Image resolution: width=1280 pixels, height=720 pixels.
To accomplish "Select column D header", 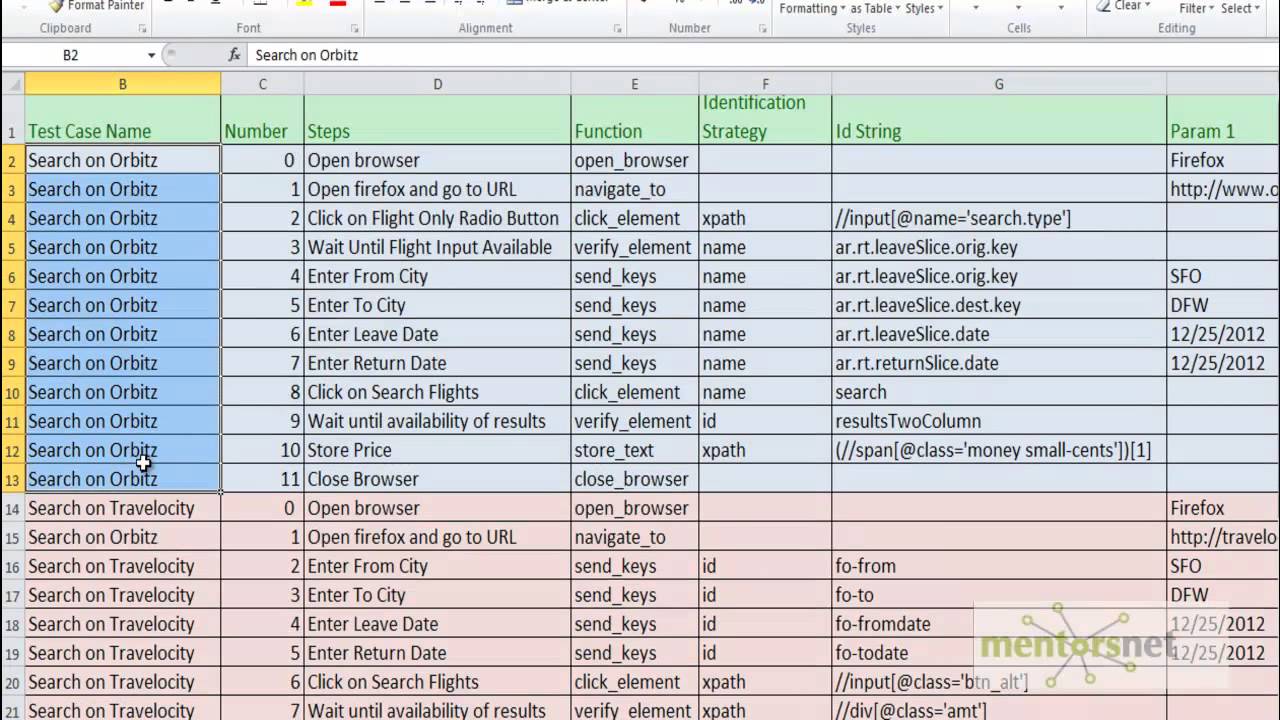I will point(437,84).
